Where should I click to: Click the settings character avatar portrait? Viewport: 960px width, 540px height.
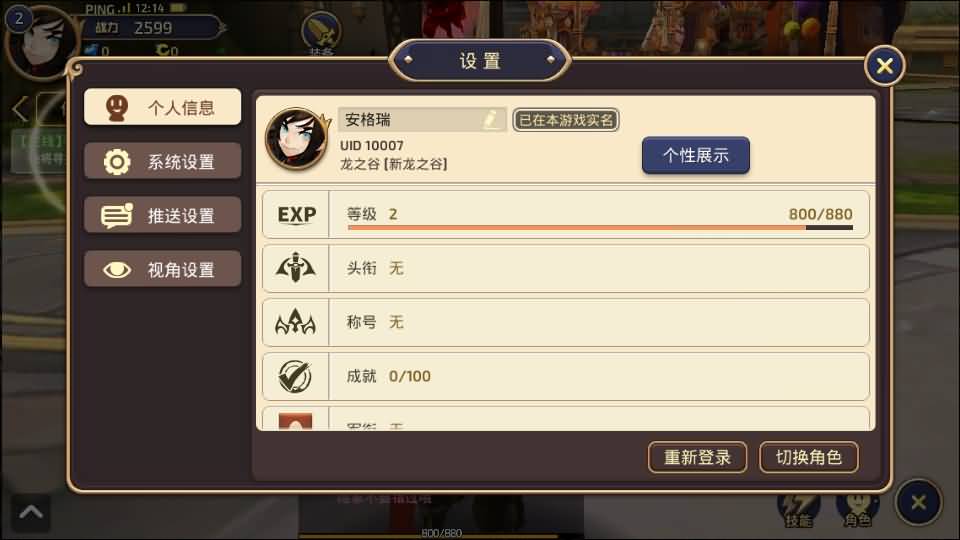(296, 138)
